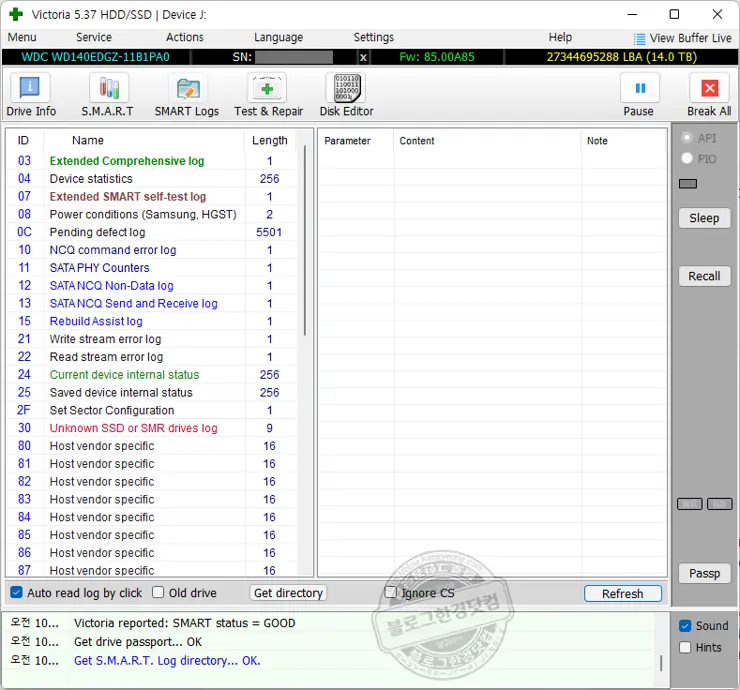
Task: Open the Drive Info panel
Action: 31,96
